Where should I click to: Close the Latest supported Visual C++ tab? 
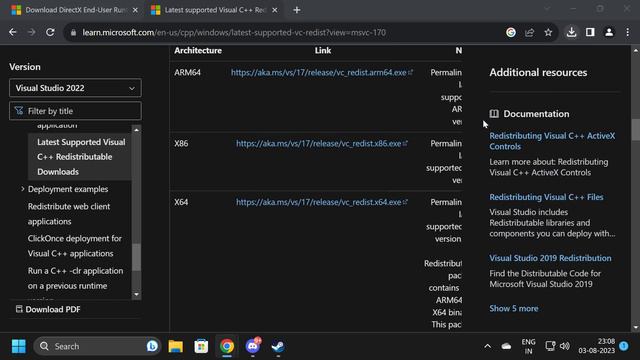point(275,10)
